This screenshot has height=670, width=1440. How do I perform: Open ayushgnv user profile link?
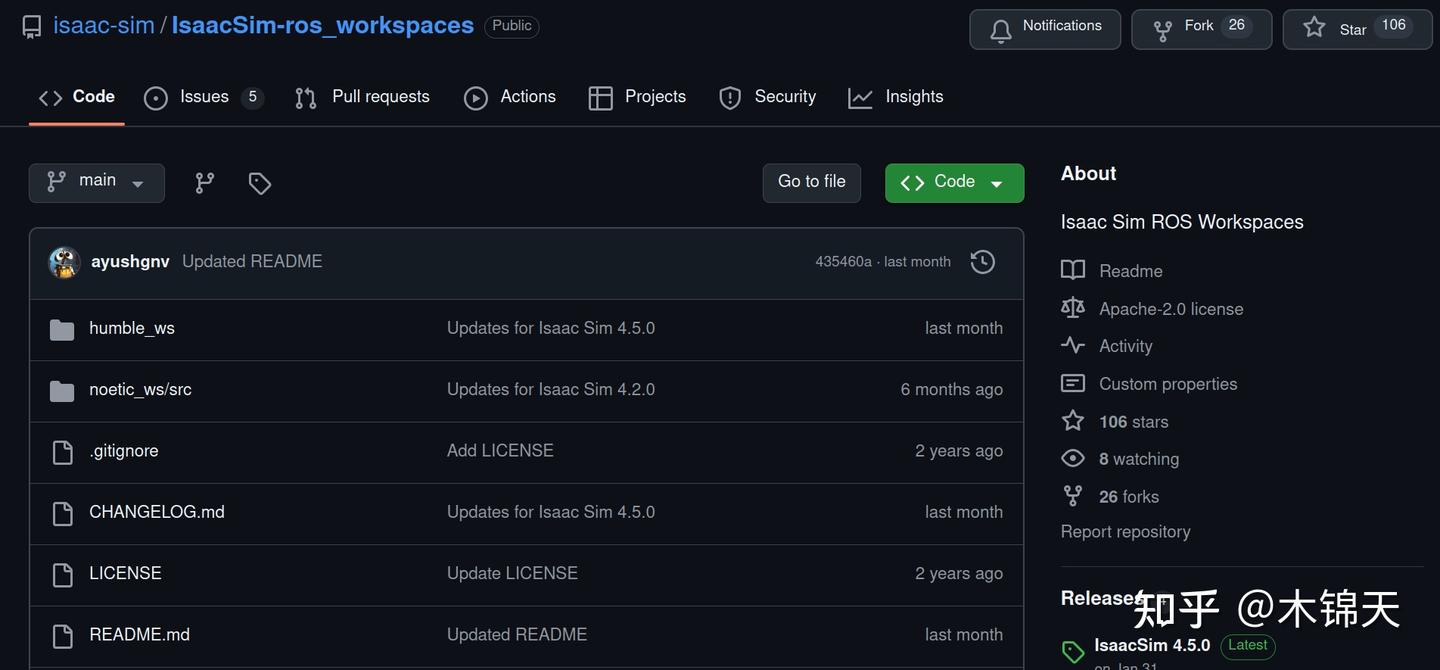pyautogui.click(x=130, y=262)
